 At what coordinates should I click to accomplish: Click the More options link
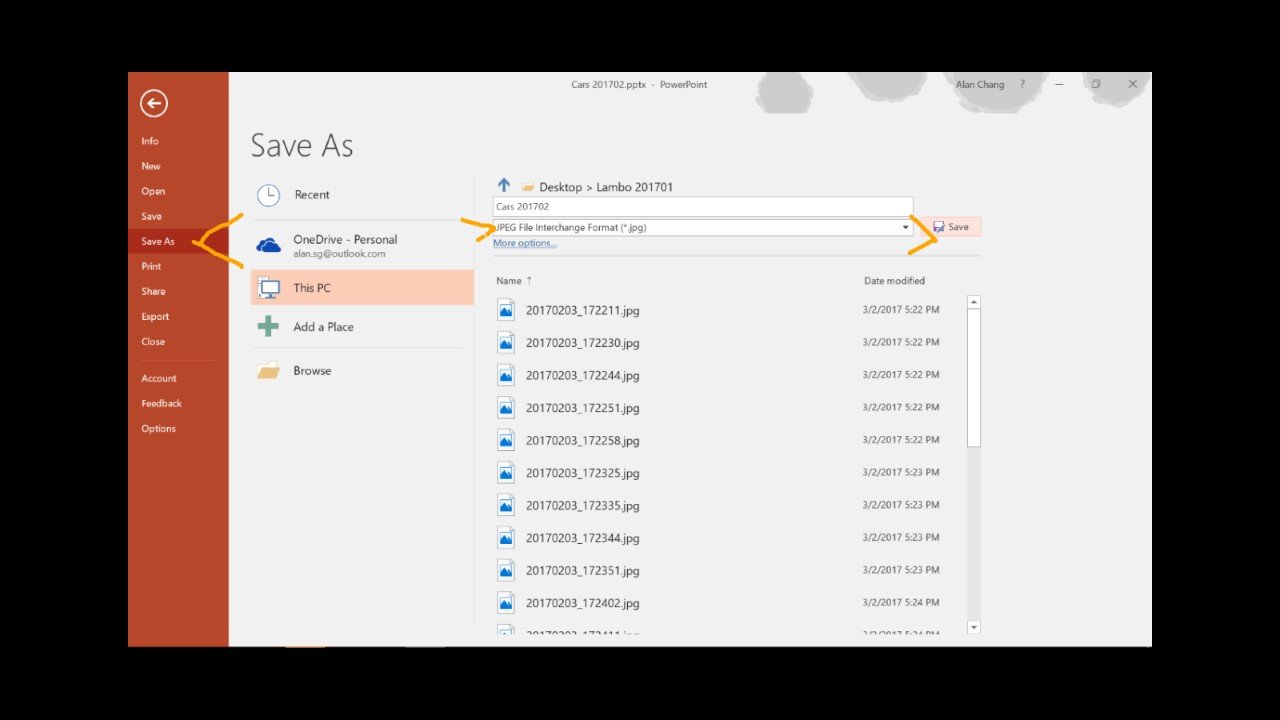click(x=525, y=243)
